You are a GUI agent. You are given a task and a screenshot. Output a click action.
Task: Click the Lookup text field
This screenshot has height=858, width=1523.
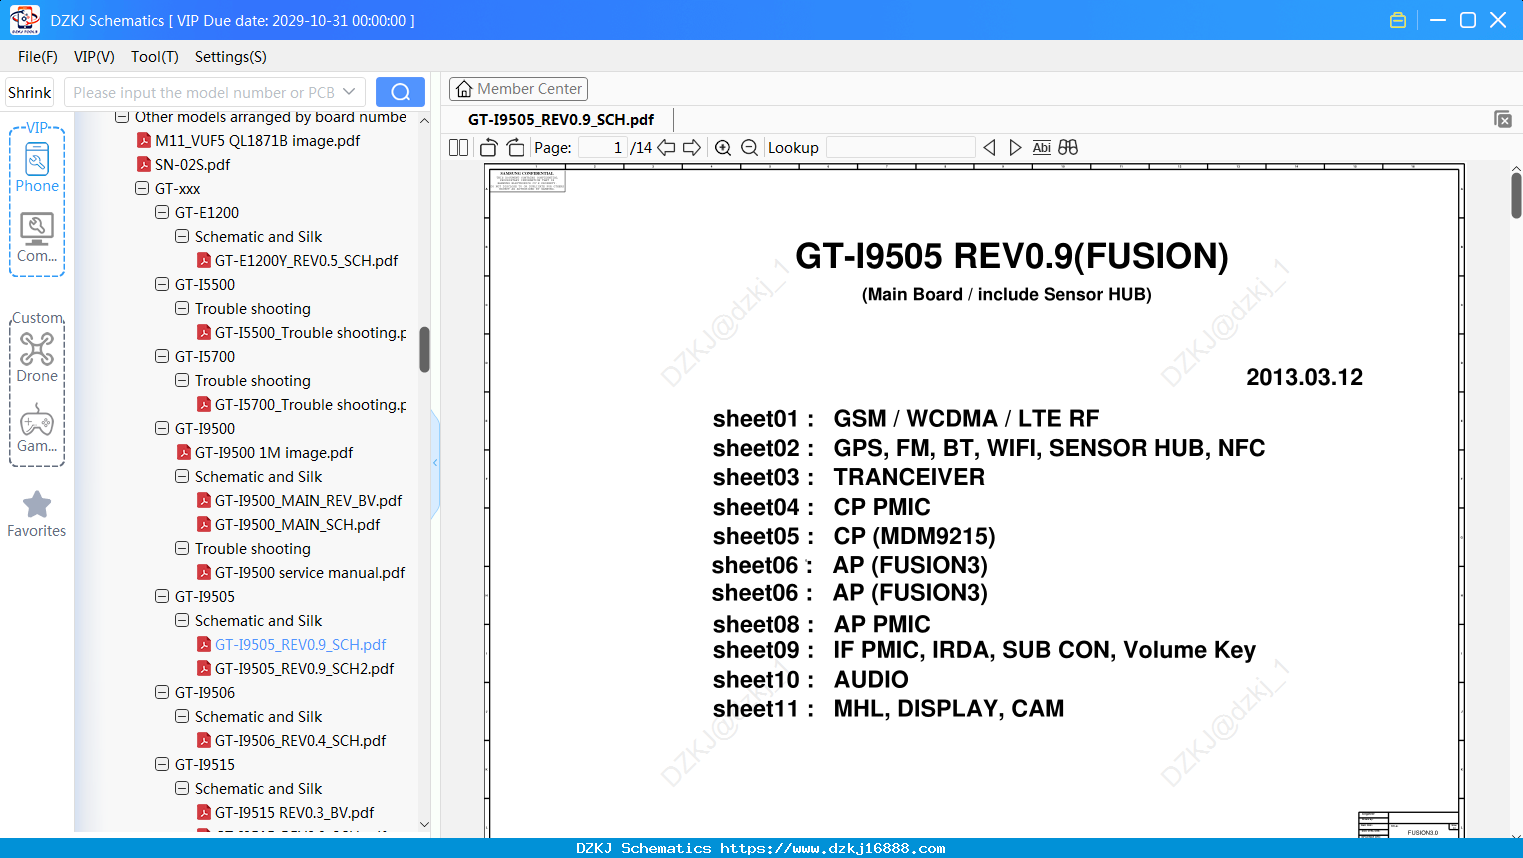pyautogui.click(x=900, y=148)
